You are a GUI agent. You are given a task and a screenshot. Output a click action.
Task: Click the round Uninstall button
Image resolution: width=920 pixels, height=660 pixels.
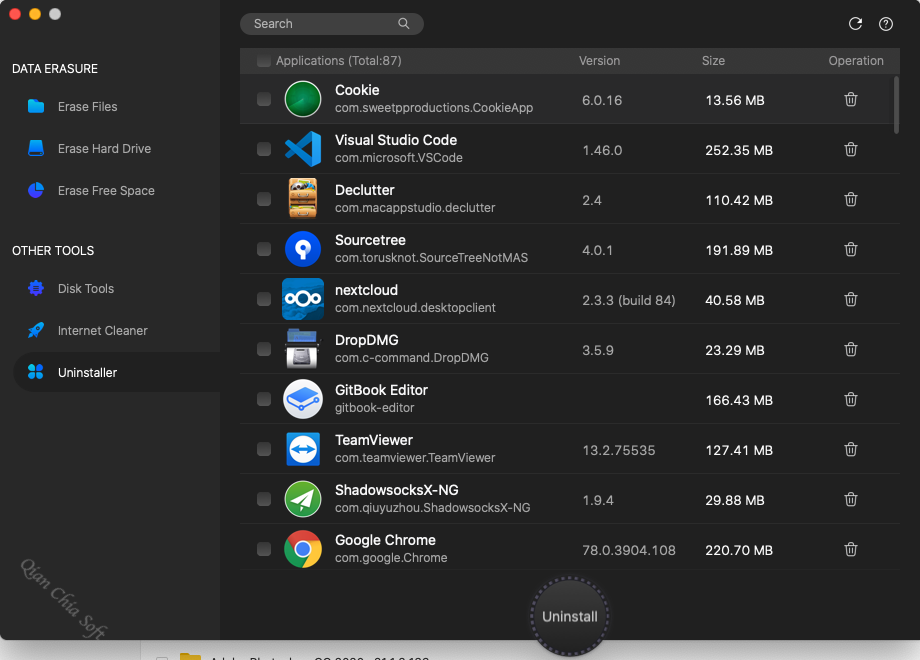(570, 616)
